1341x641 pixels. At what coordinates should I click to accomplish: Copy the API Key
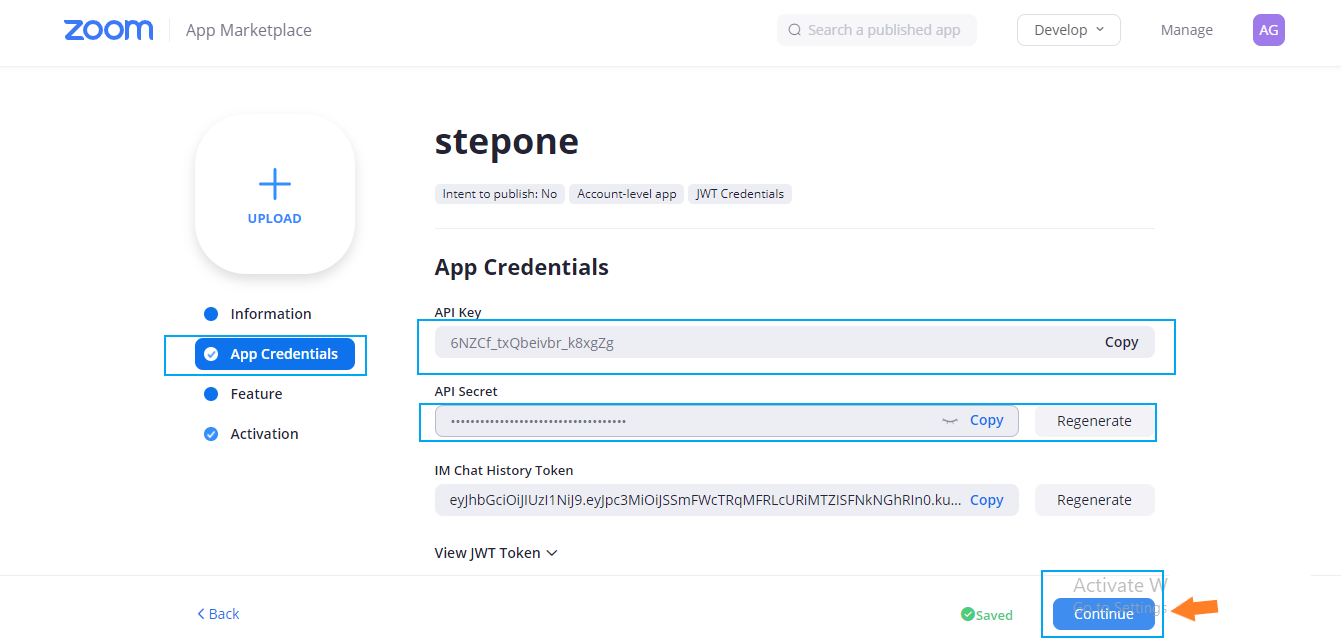[x=1122, y=342]
